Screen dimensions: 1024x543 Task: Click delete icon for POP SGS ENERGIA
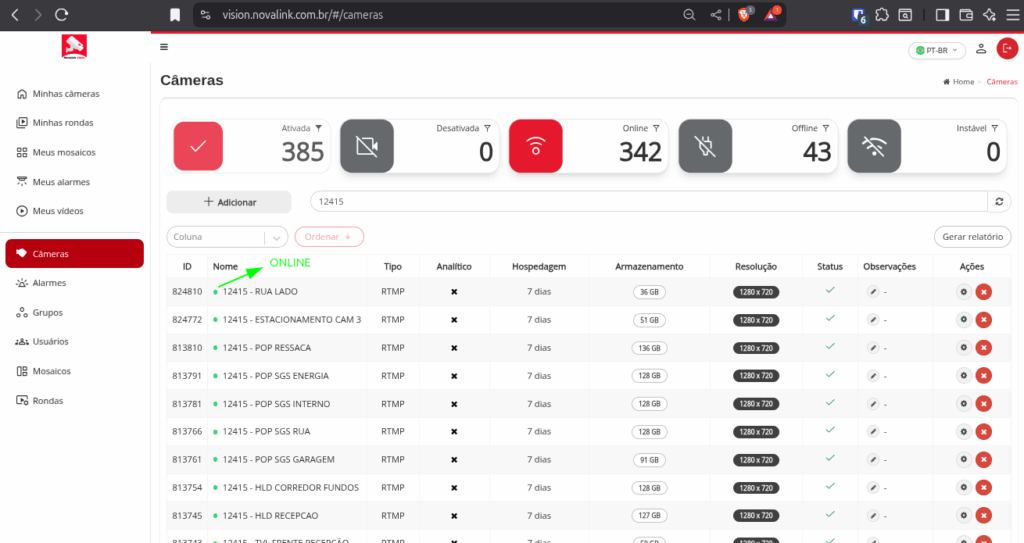tap(983, 376)
